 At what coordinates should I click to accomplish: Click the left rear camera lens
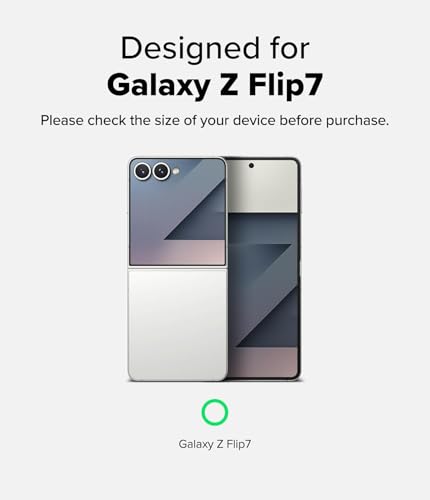point(142,171)
